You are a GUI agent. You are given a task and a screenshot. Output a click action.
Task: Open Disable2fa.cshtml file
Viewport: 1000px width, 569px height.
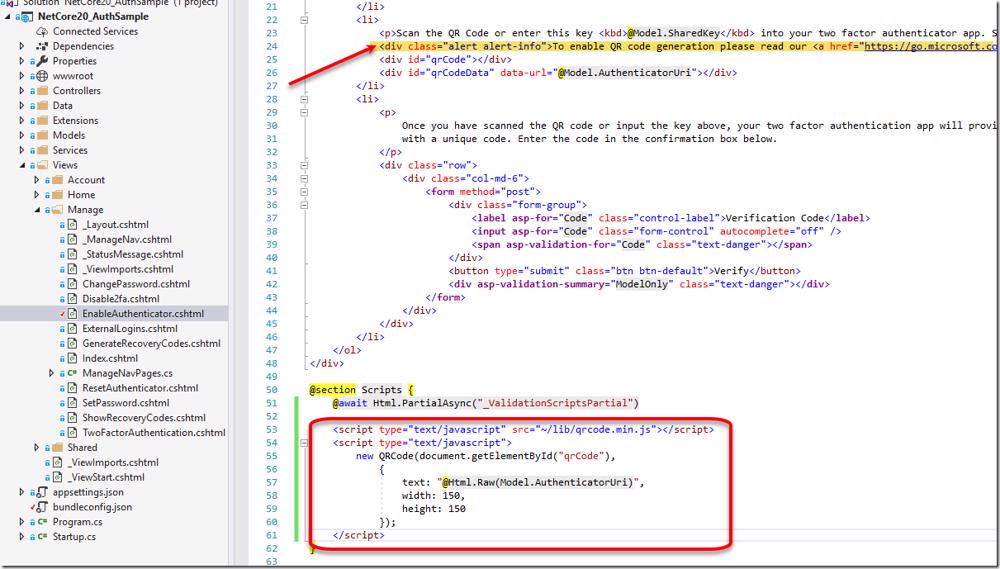(121, 299)
